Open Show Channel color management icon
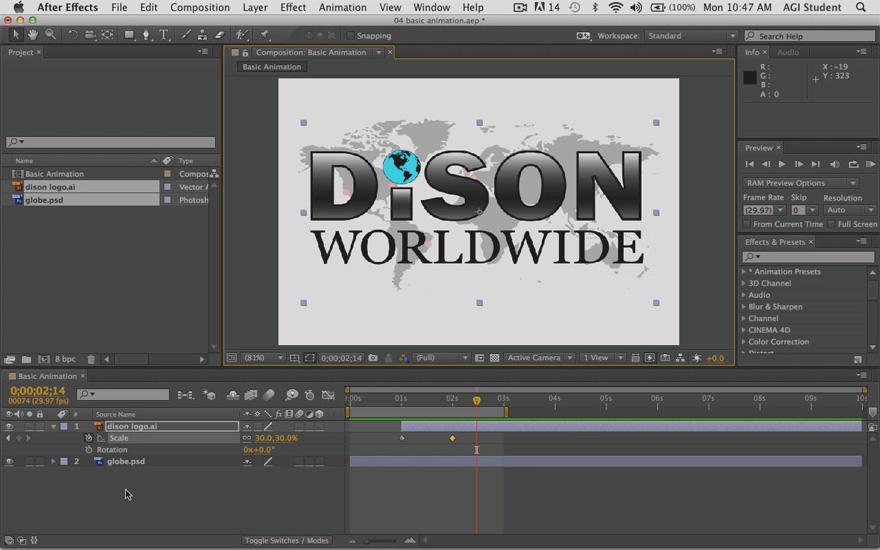 403,358
